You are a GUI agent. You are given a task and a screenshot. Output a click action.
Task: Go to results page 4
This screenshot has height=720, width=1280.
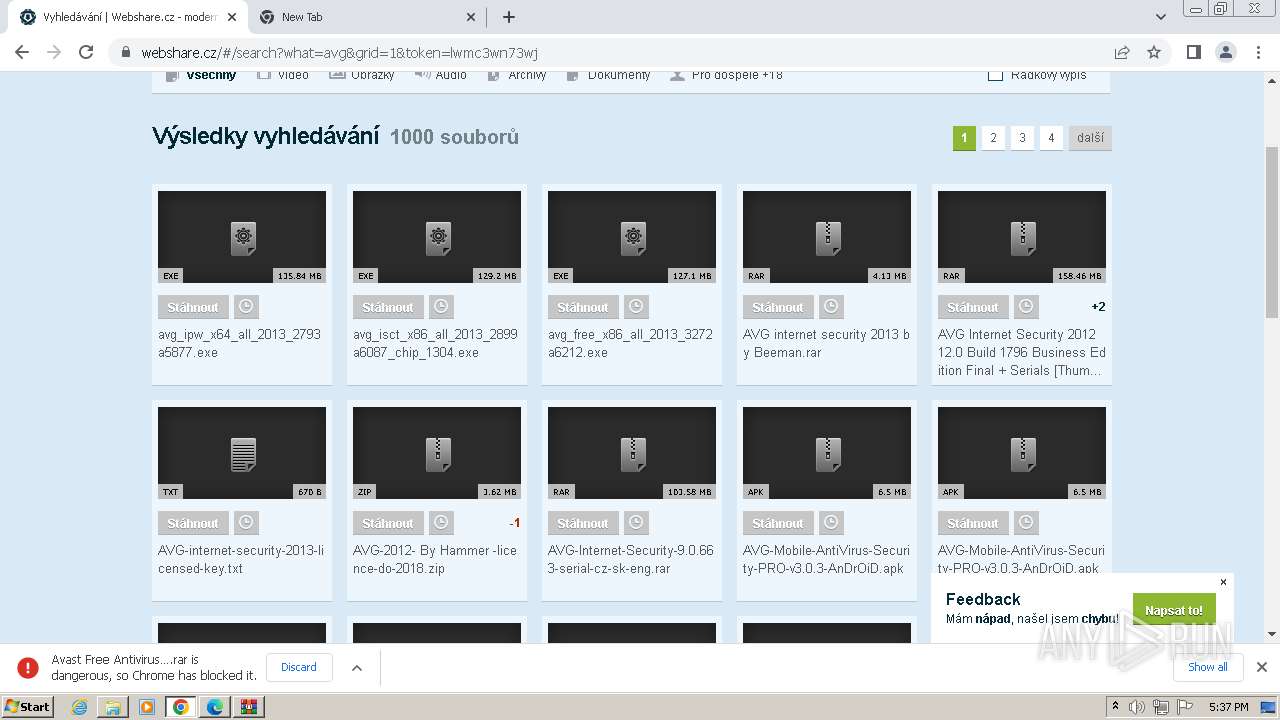tap(1051, 138)
